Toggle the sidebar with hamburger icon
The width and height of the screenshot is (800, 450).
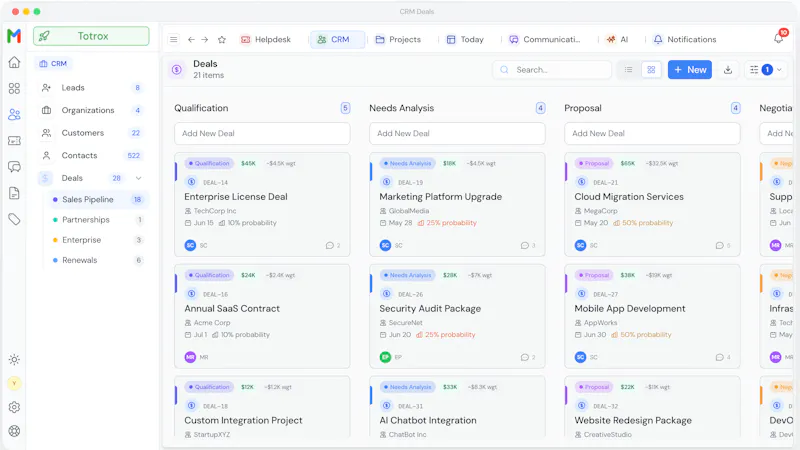174,39
